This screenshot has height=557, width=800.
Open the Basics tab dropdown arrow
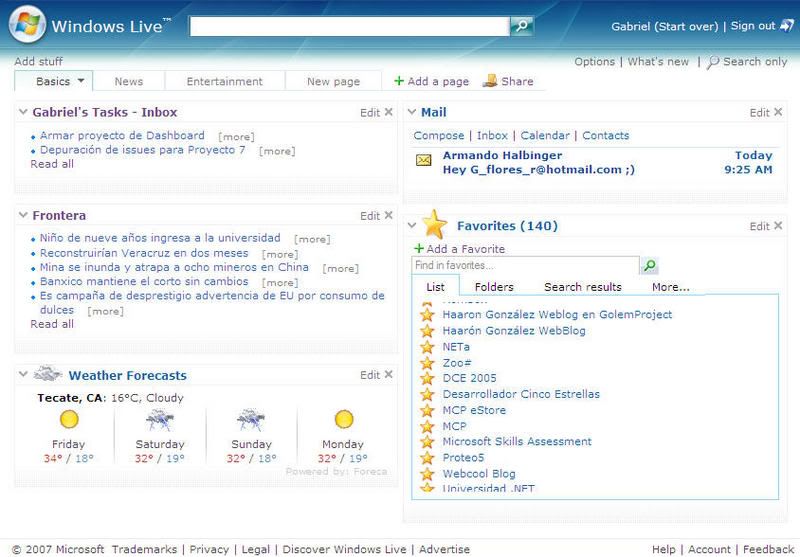pos(81,81)
